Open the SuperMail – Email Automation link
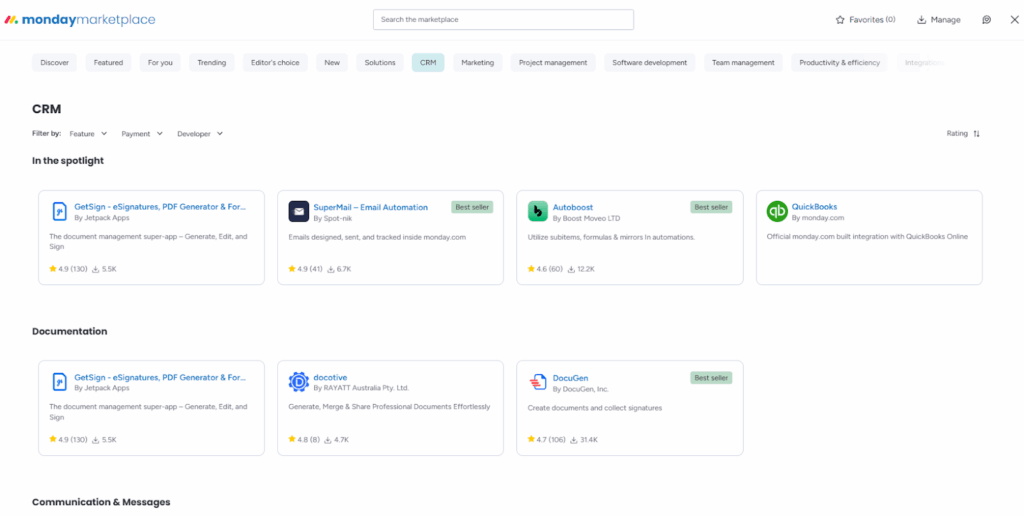The image size is (1024, 516). pyautogui.click(x=370, y=207)
